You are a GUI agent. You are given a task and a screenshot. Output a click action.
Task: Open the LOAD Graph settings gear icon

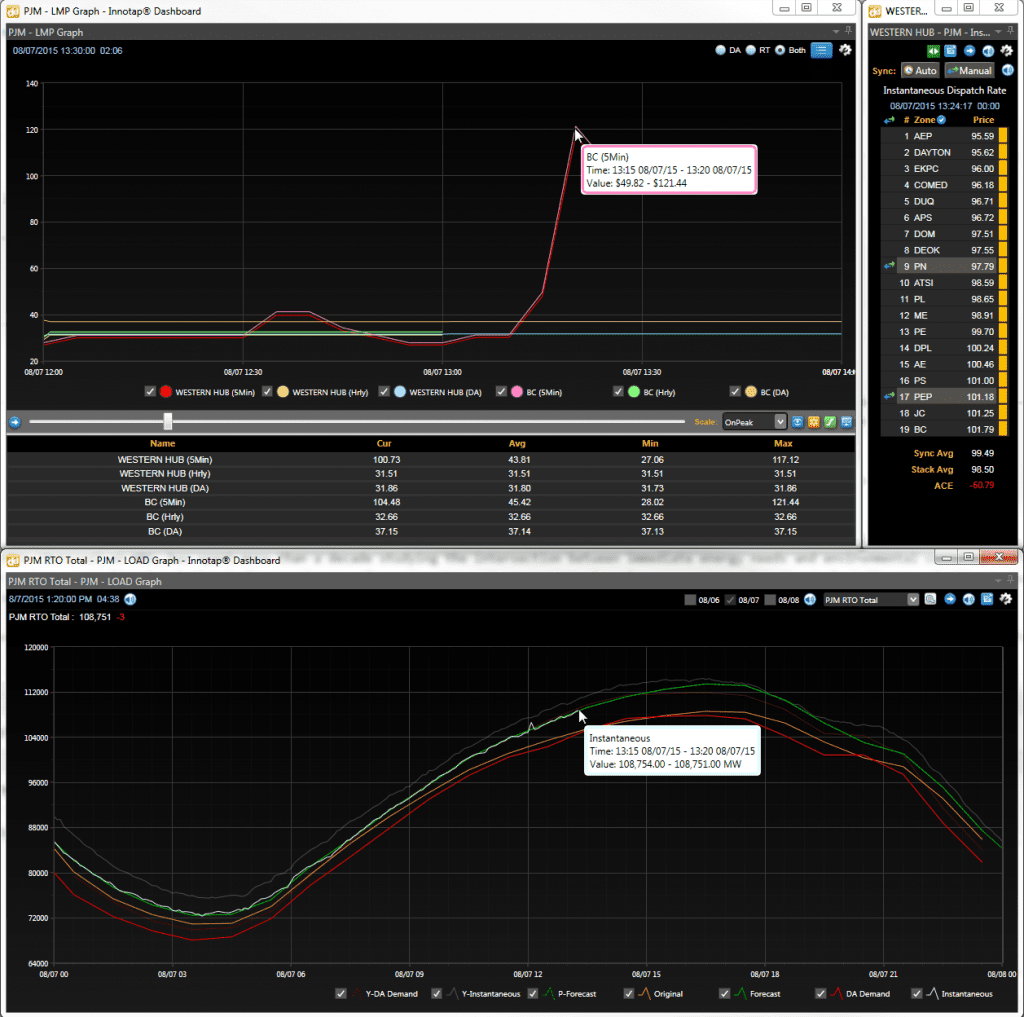point(1006,599)
